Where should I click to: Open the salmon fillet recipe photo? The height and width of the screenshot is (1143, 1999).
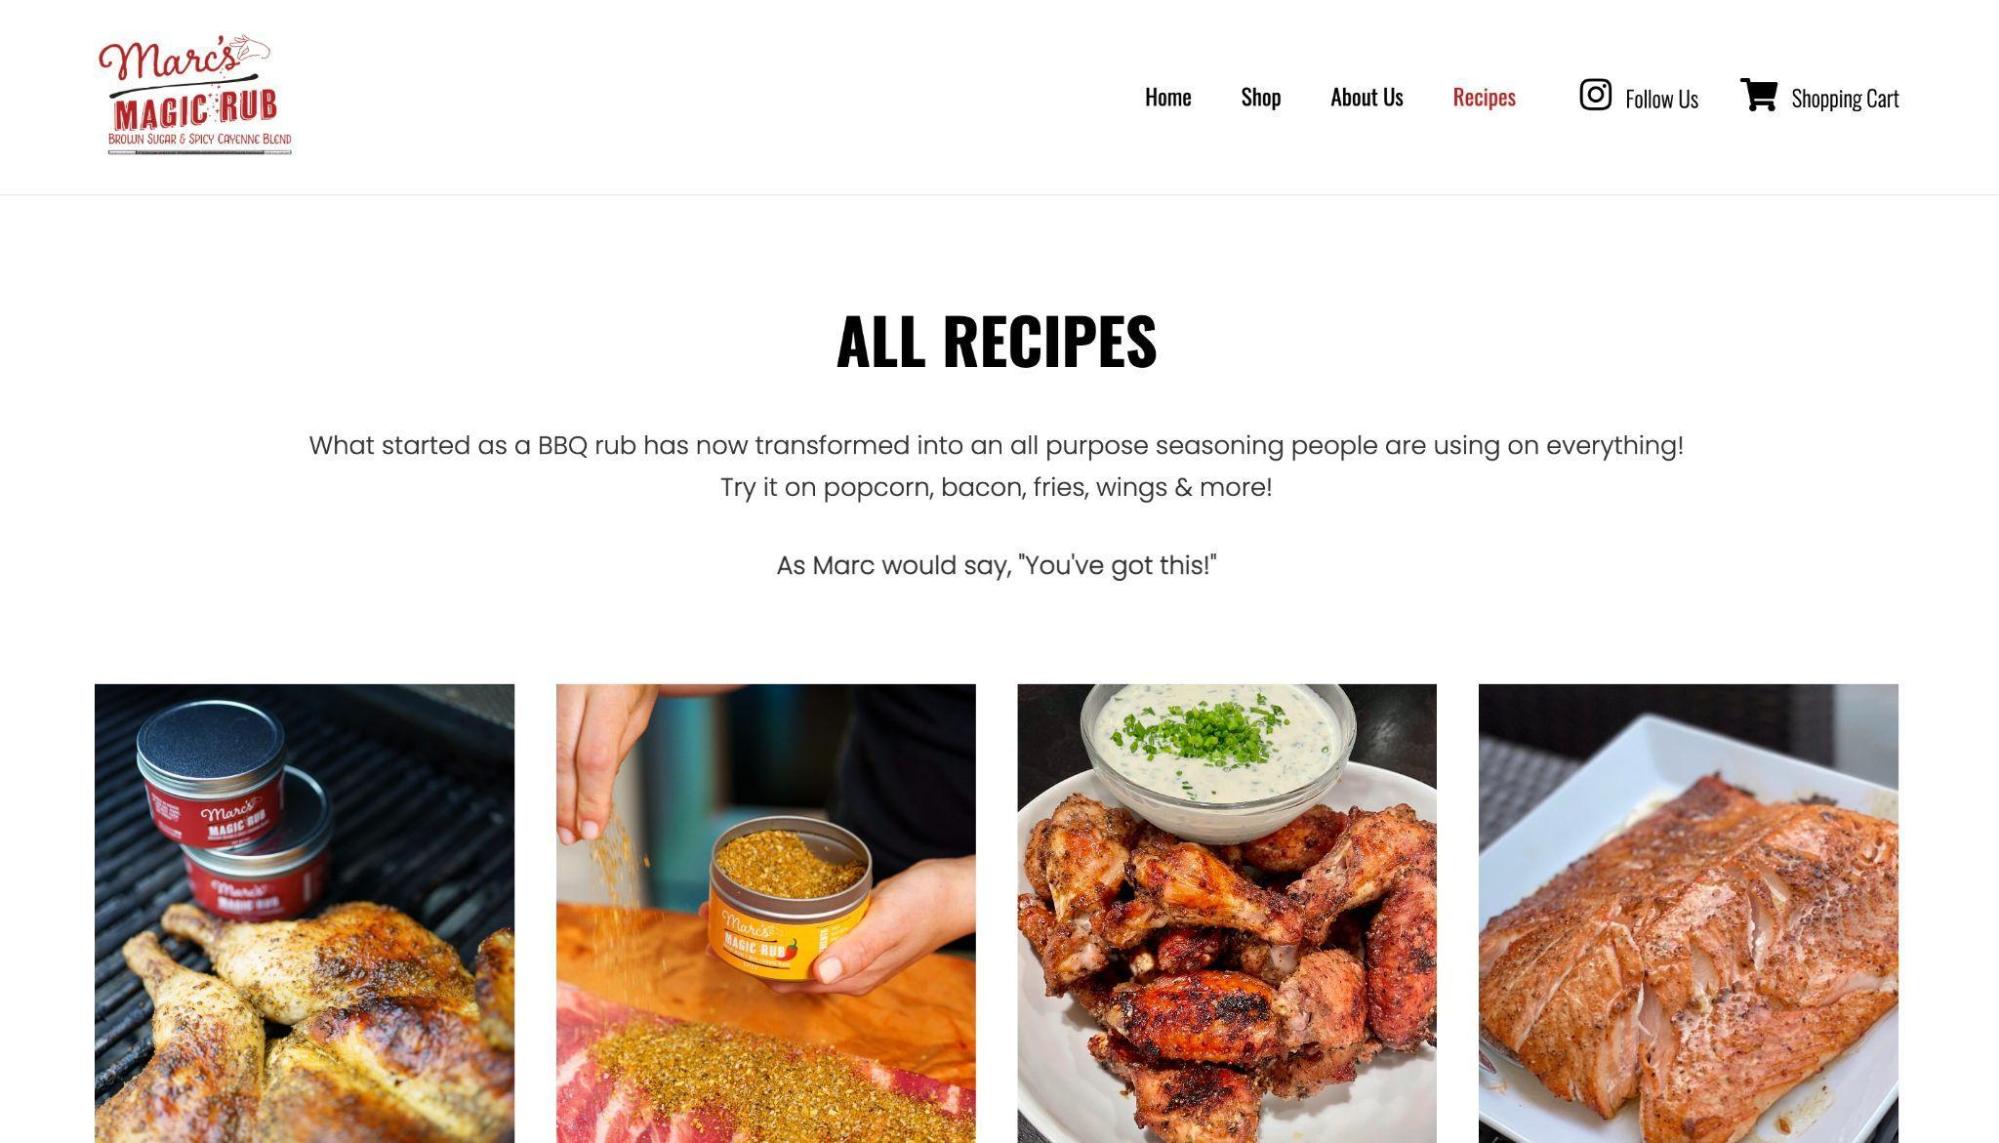pyautogui.click(x=1688, y=913)
